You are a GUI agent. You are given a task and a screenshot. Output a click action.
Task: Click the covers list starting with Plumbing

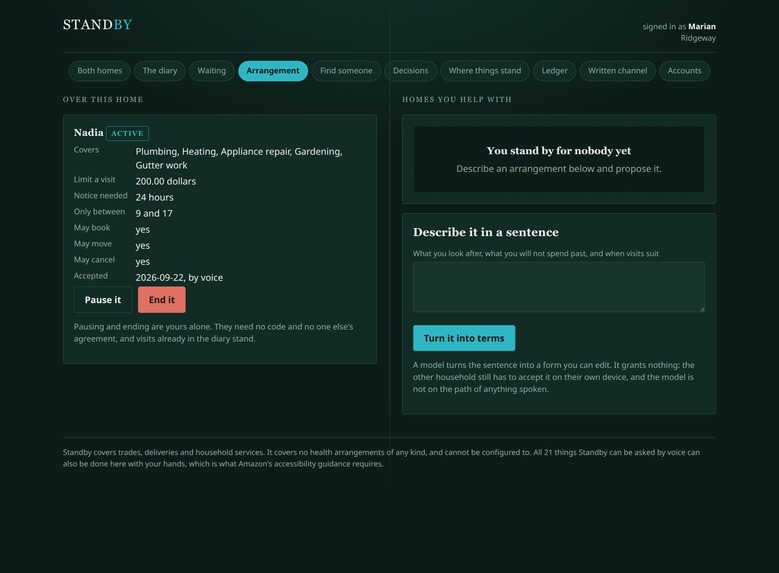239,158
